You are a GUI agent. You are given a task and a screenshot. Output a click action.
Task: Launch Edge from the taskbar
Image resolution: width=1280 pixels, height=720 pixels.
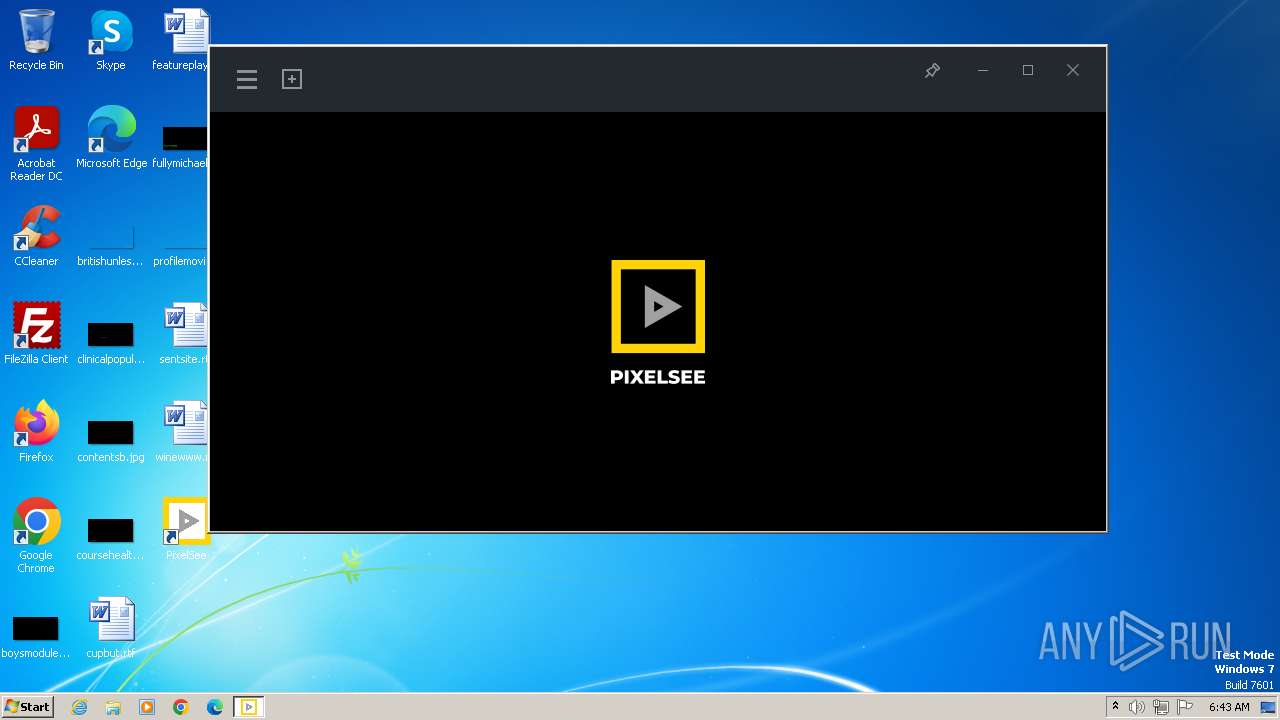click(x=215, y=707)
